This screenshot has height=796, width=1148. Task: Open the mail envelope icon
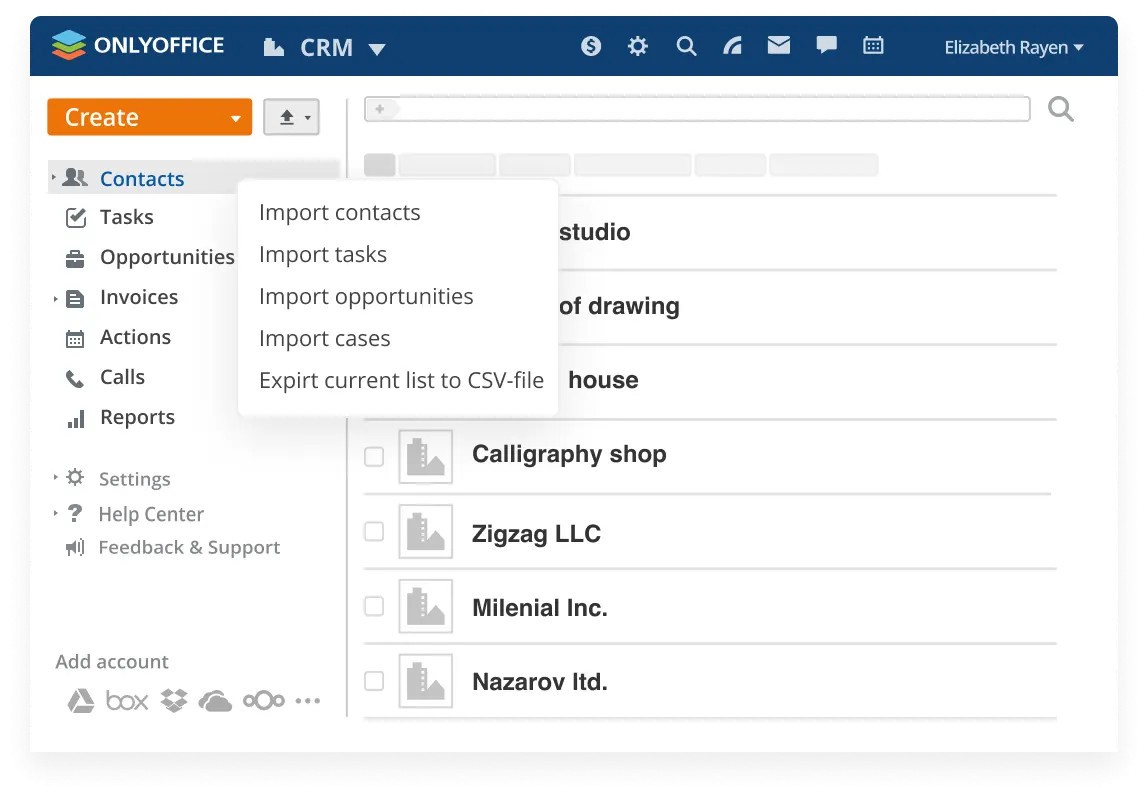pos(779,46)
